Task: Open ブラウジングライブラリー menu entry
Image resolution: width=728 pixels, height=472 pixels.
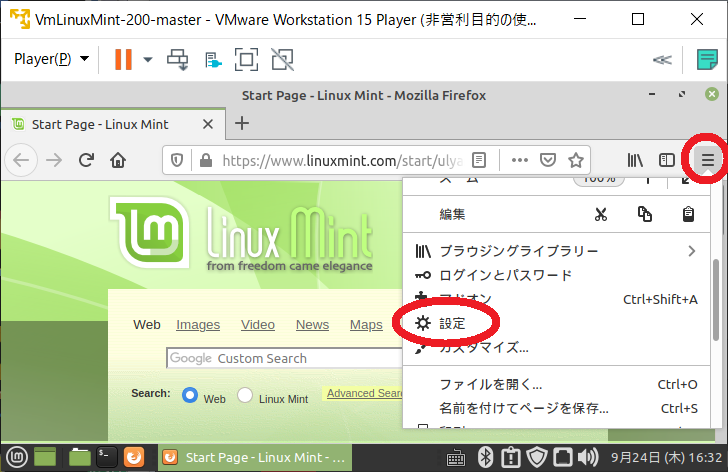Action: pyautogui.click(x=556, y=251)
